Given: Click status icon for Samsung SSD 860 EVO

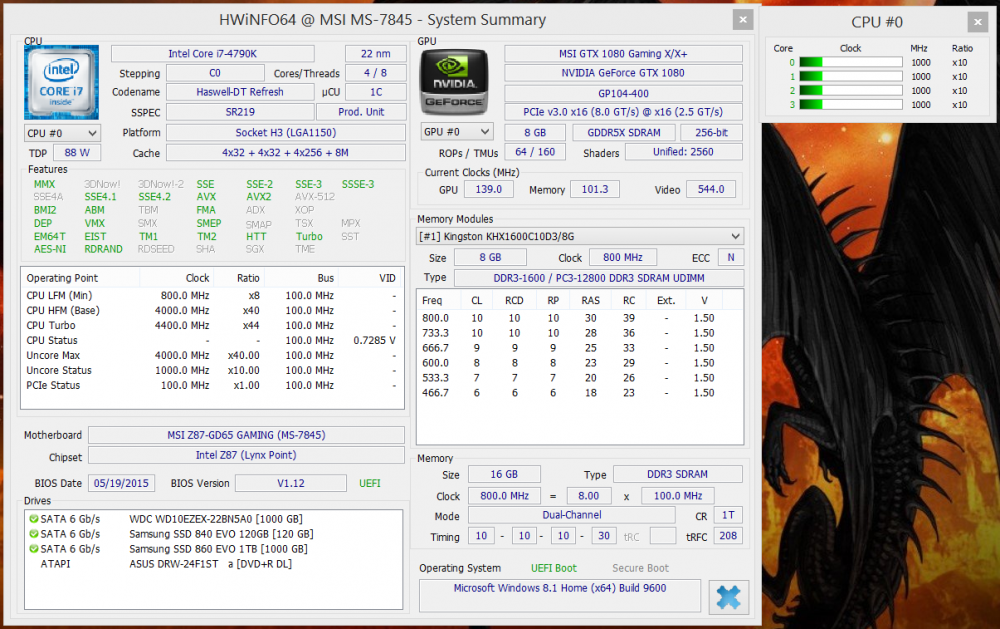Looking at the screenshot, I should (34, 549).
